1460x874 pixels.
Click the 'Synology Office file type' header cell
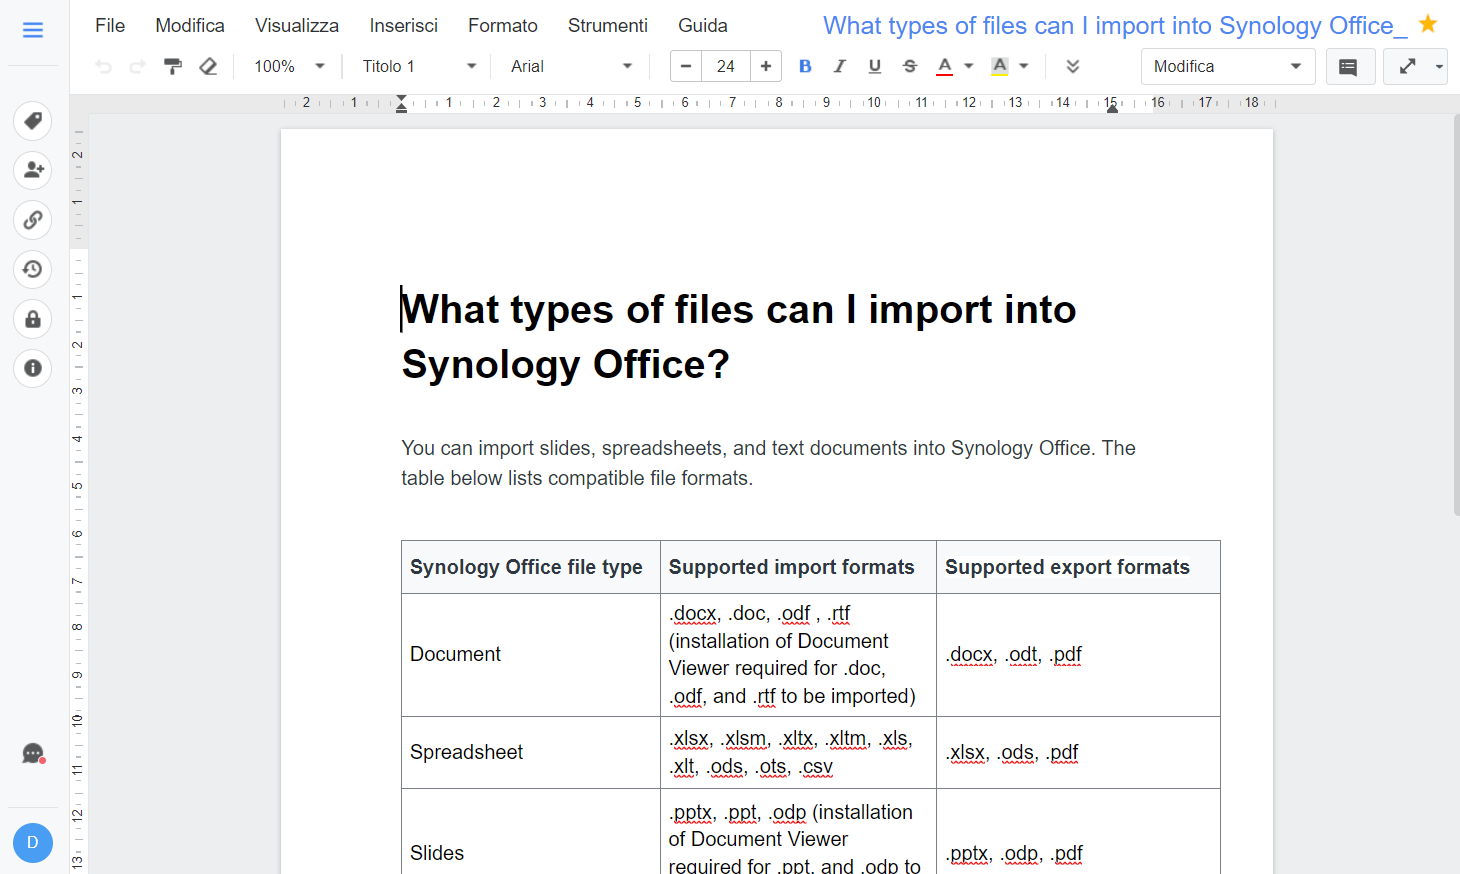(530, 567)
